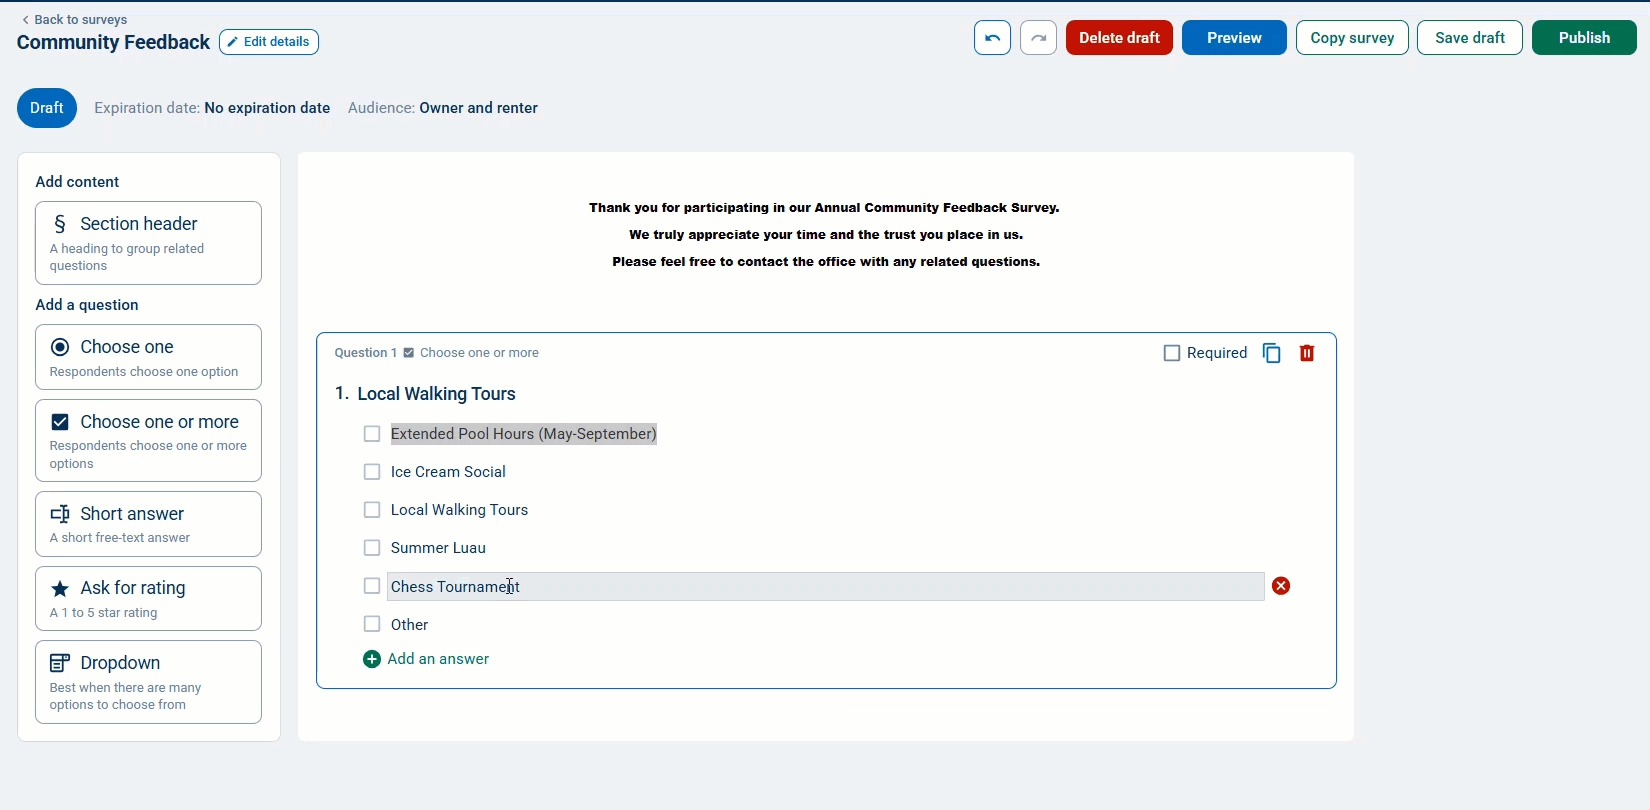Click the Ice Cream Social answer text
Screen dimensions: 1650x810
point(448,472)
